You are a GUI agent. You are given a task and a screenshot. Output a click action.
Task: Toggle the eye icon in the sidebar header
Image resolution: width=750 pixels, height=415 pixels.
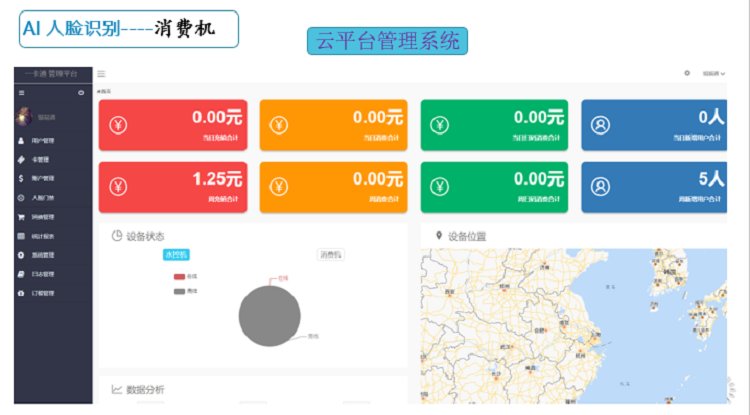pyautogui.click(x=81, y=92)
